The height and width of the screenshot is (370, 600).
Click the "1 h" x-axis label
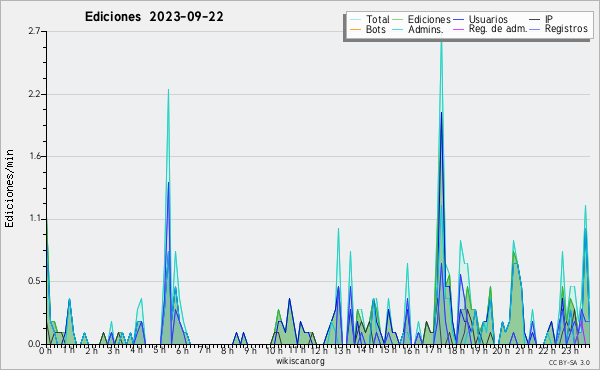(x=69, y=350)
